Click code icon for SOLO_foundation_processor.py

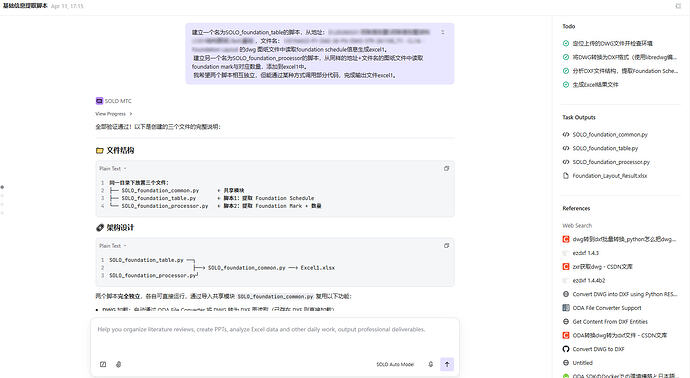click(566, 162)
